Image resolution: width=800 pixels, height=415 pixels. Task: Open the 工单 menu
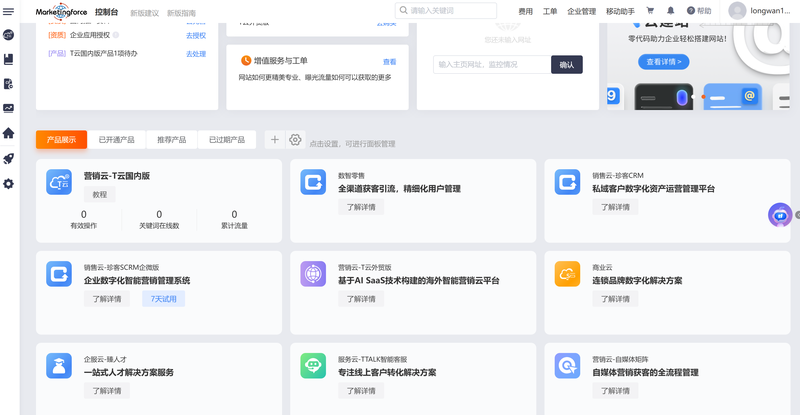[x=550, y=11]
